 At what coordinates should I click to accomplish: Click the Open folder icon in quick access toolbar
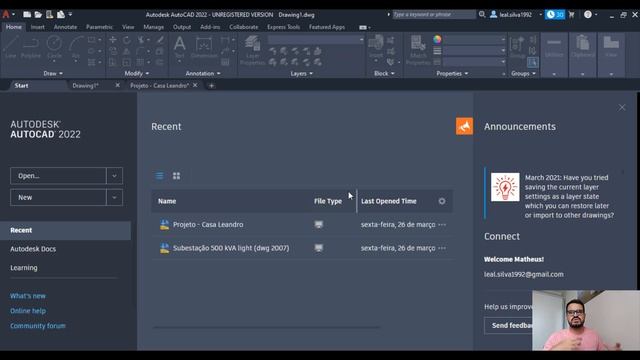38,14
